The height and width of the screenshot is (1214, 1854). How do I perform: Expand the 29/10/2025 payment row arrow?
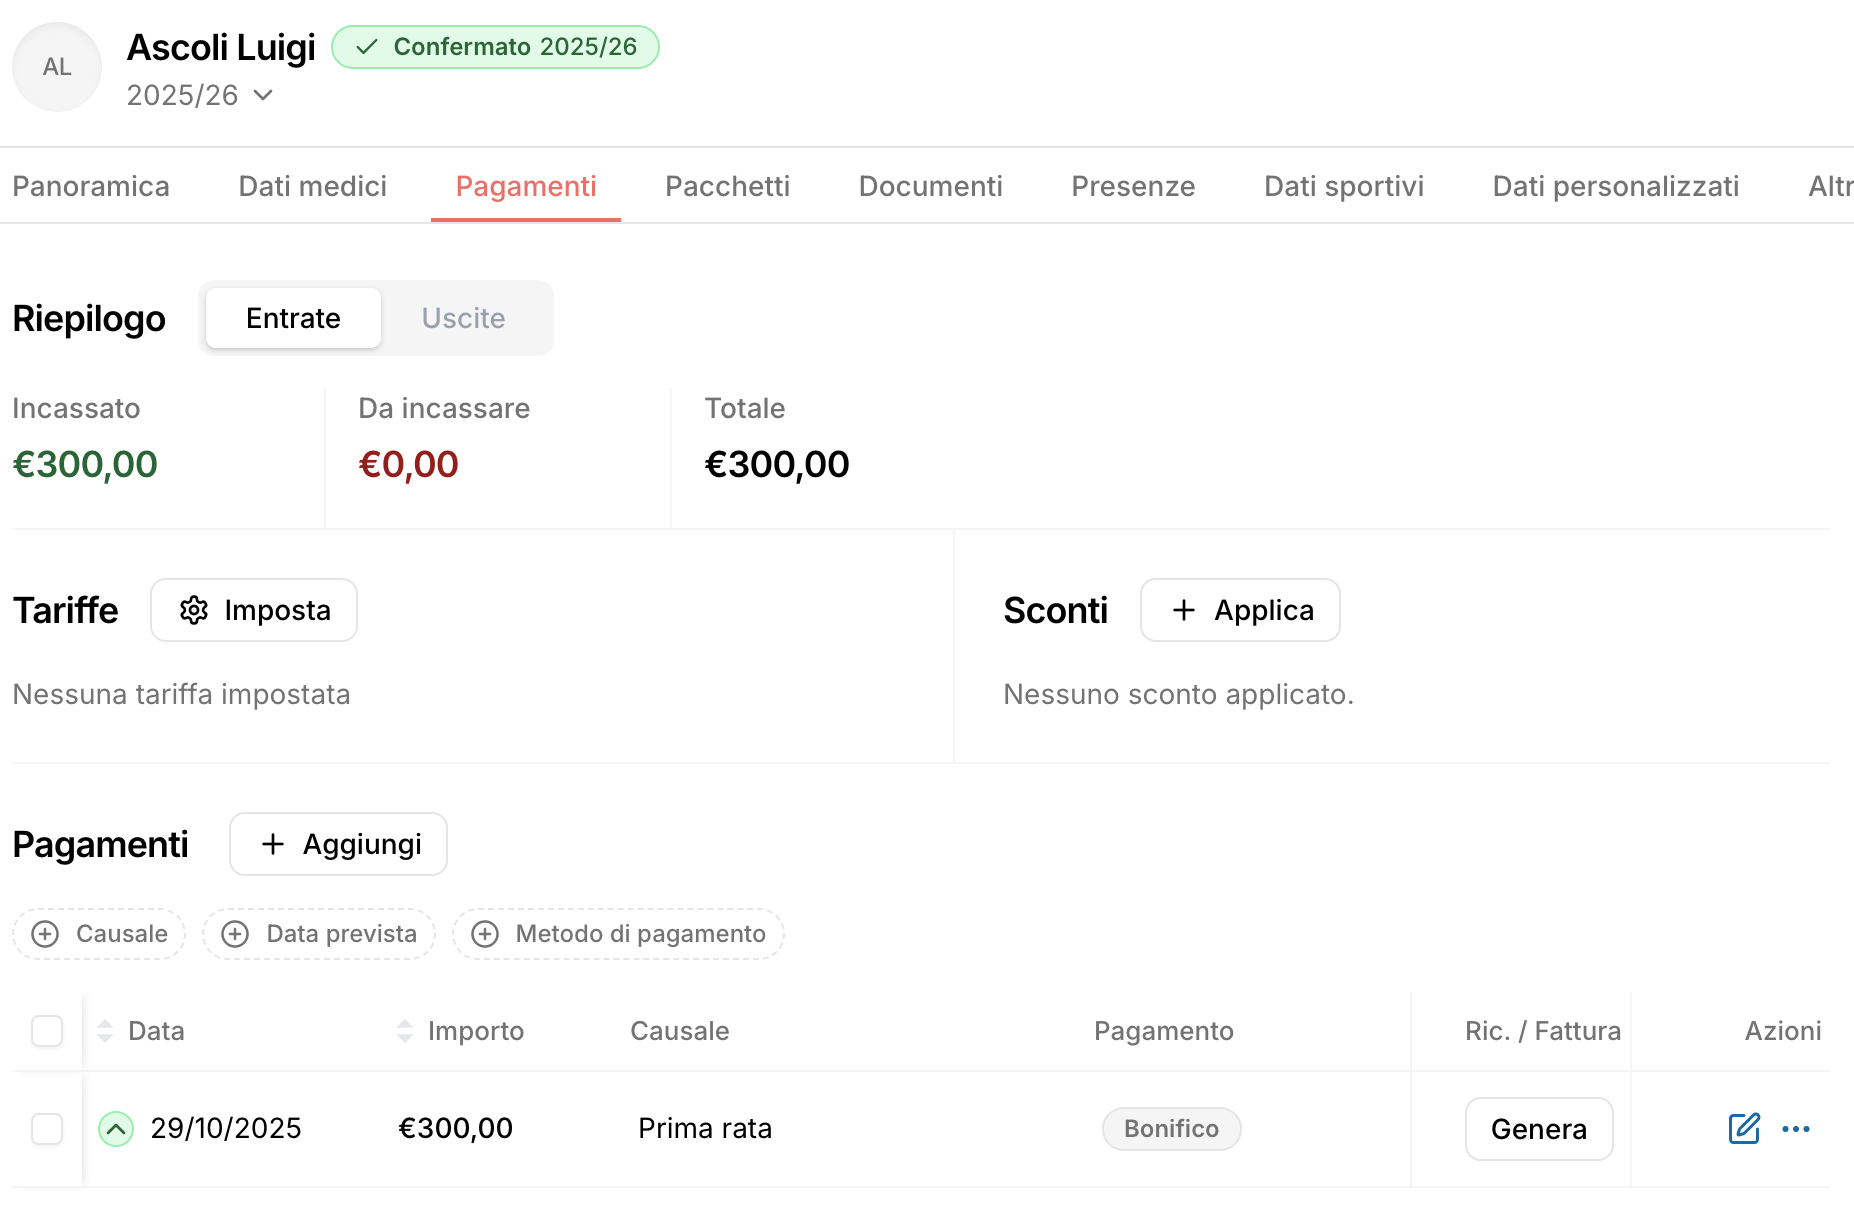click(x=116, y=1129)
